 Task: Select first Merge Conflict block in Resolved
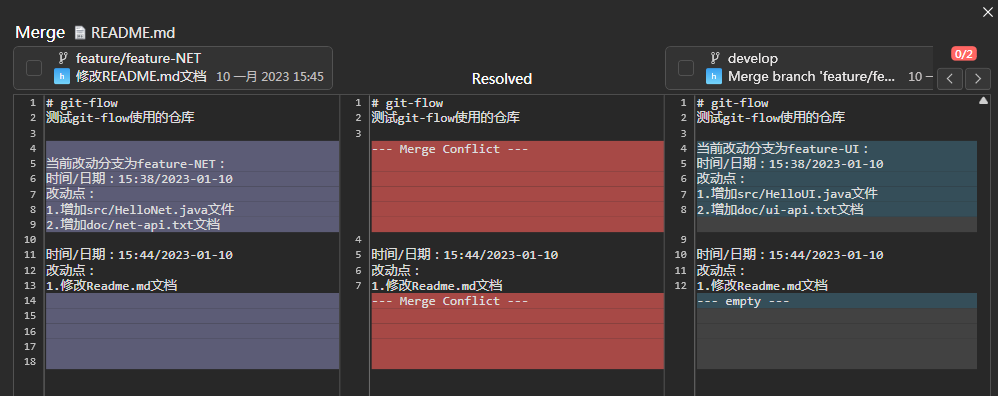(x=517, y=187)
